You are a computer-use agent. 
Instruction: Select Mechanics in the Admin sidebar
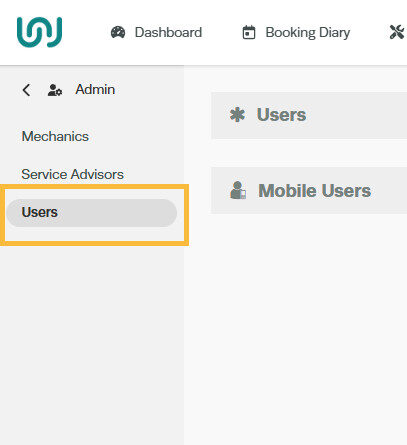tap(55, 136)
